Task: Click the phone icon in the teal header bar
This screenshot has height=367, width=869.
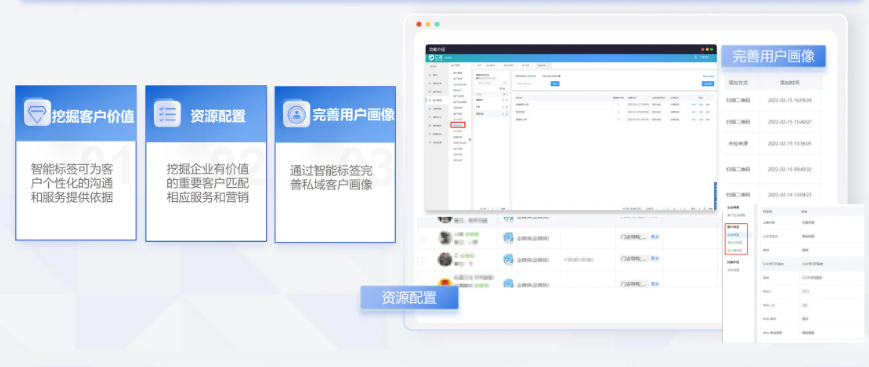Action: pyautogui.click(x=696, y=57)
